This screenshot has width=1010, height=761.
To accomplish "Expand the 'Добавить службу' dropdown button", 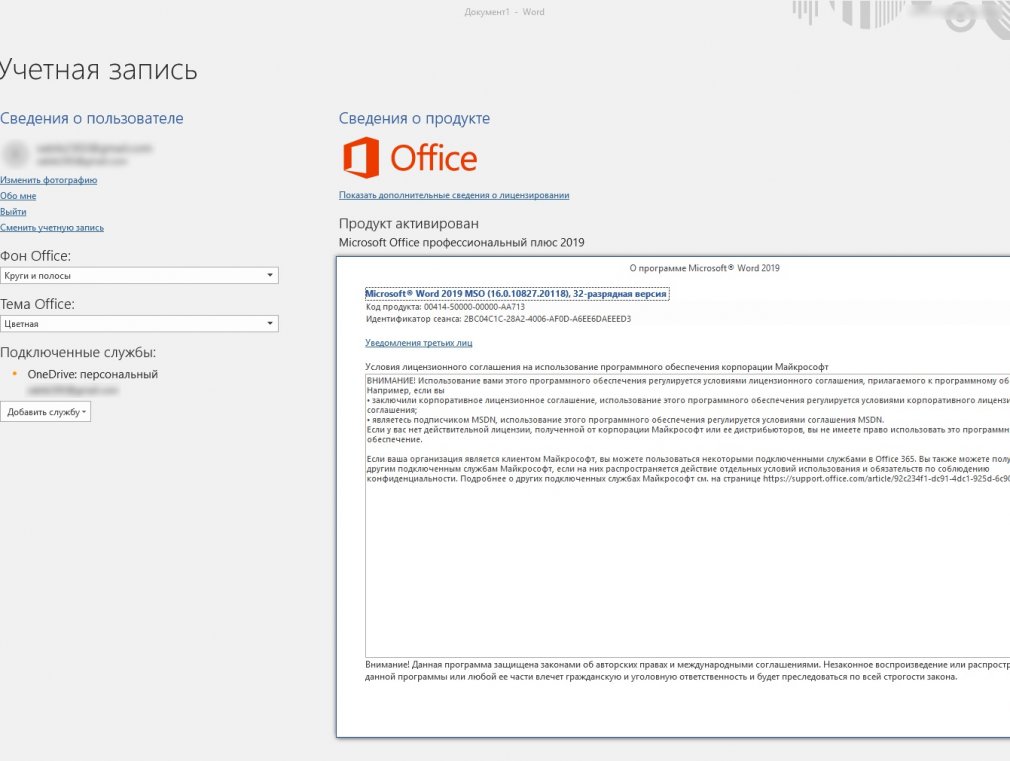I will click(46, 412).
